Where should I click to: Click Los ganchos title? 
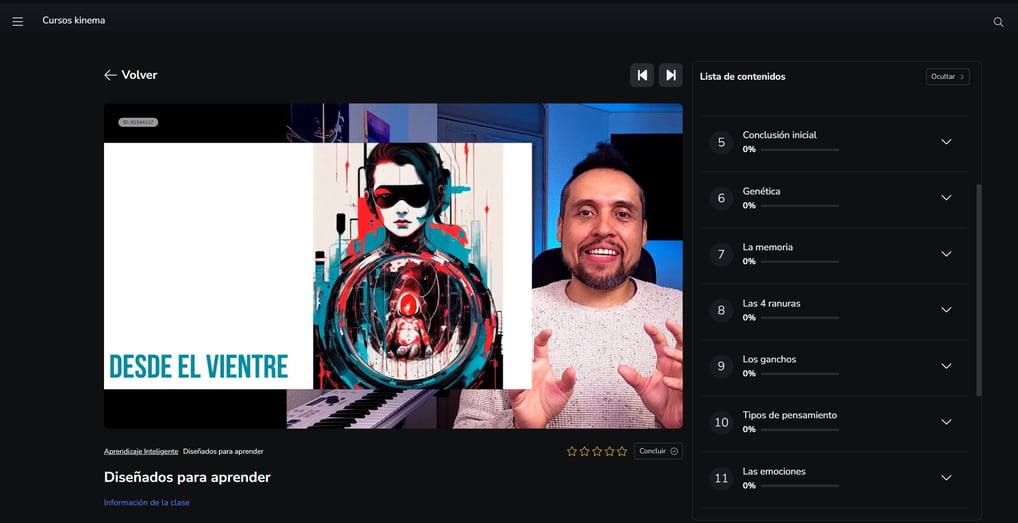(x=769, y=359)
